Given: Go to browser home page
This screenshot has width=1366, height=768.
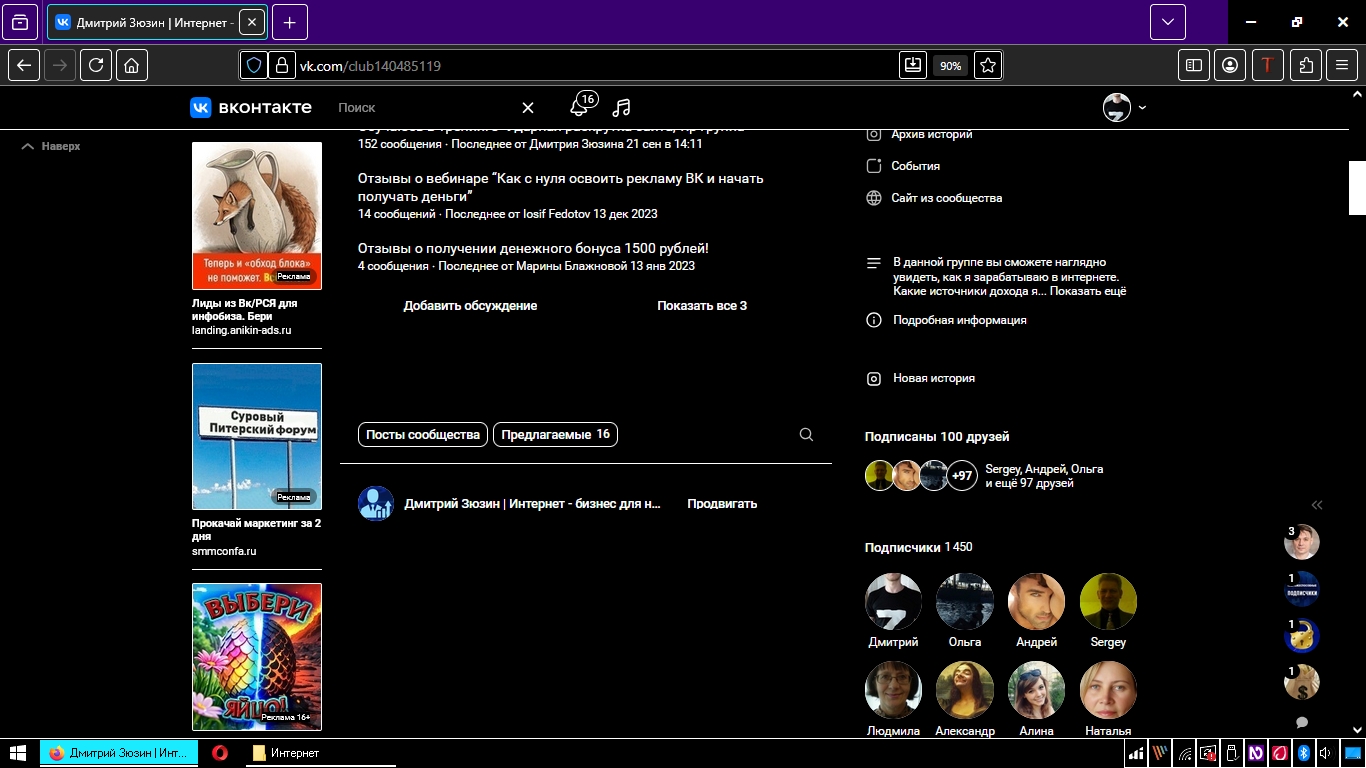Looking at the screenshot, I should click(132, 65).
